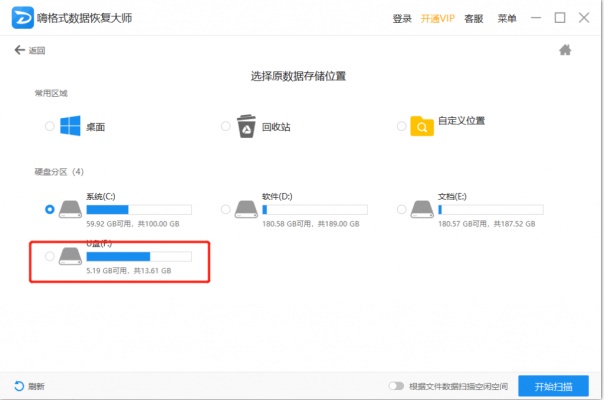Click the 刷新 refresh button
Image resolution: width=604 pixels, height=400 pixels.
29,386
